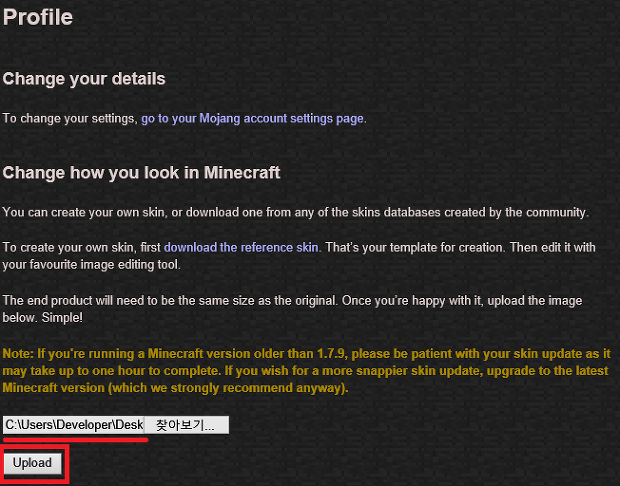The height and width of the screenshot is (486, 620).
Task: Click the text 'To change your settings,'
Action: coord(70,119)
